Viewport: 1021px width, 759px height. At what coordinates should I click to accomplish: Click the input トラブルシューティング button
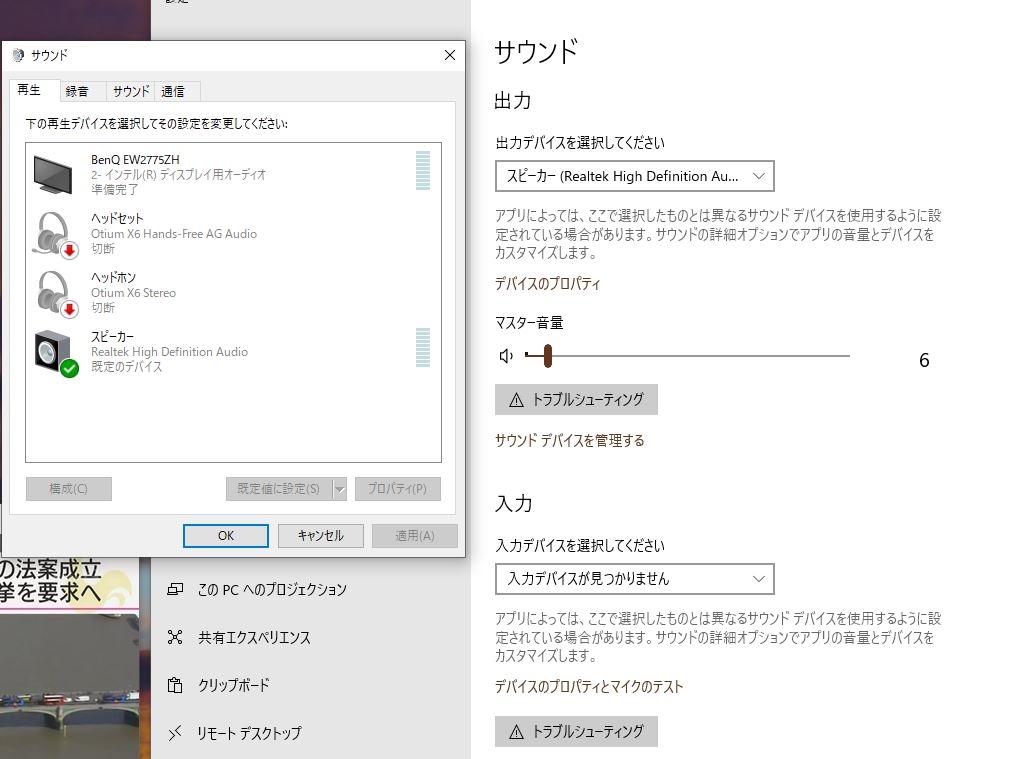click(x=576, y=732)
